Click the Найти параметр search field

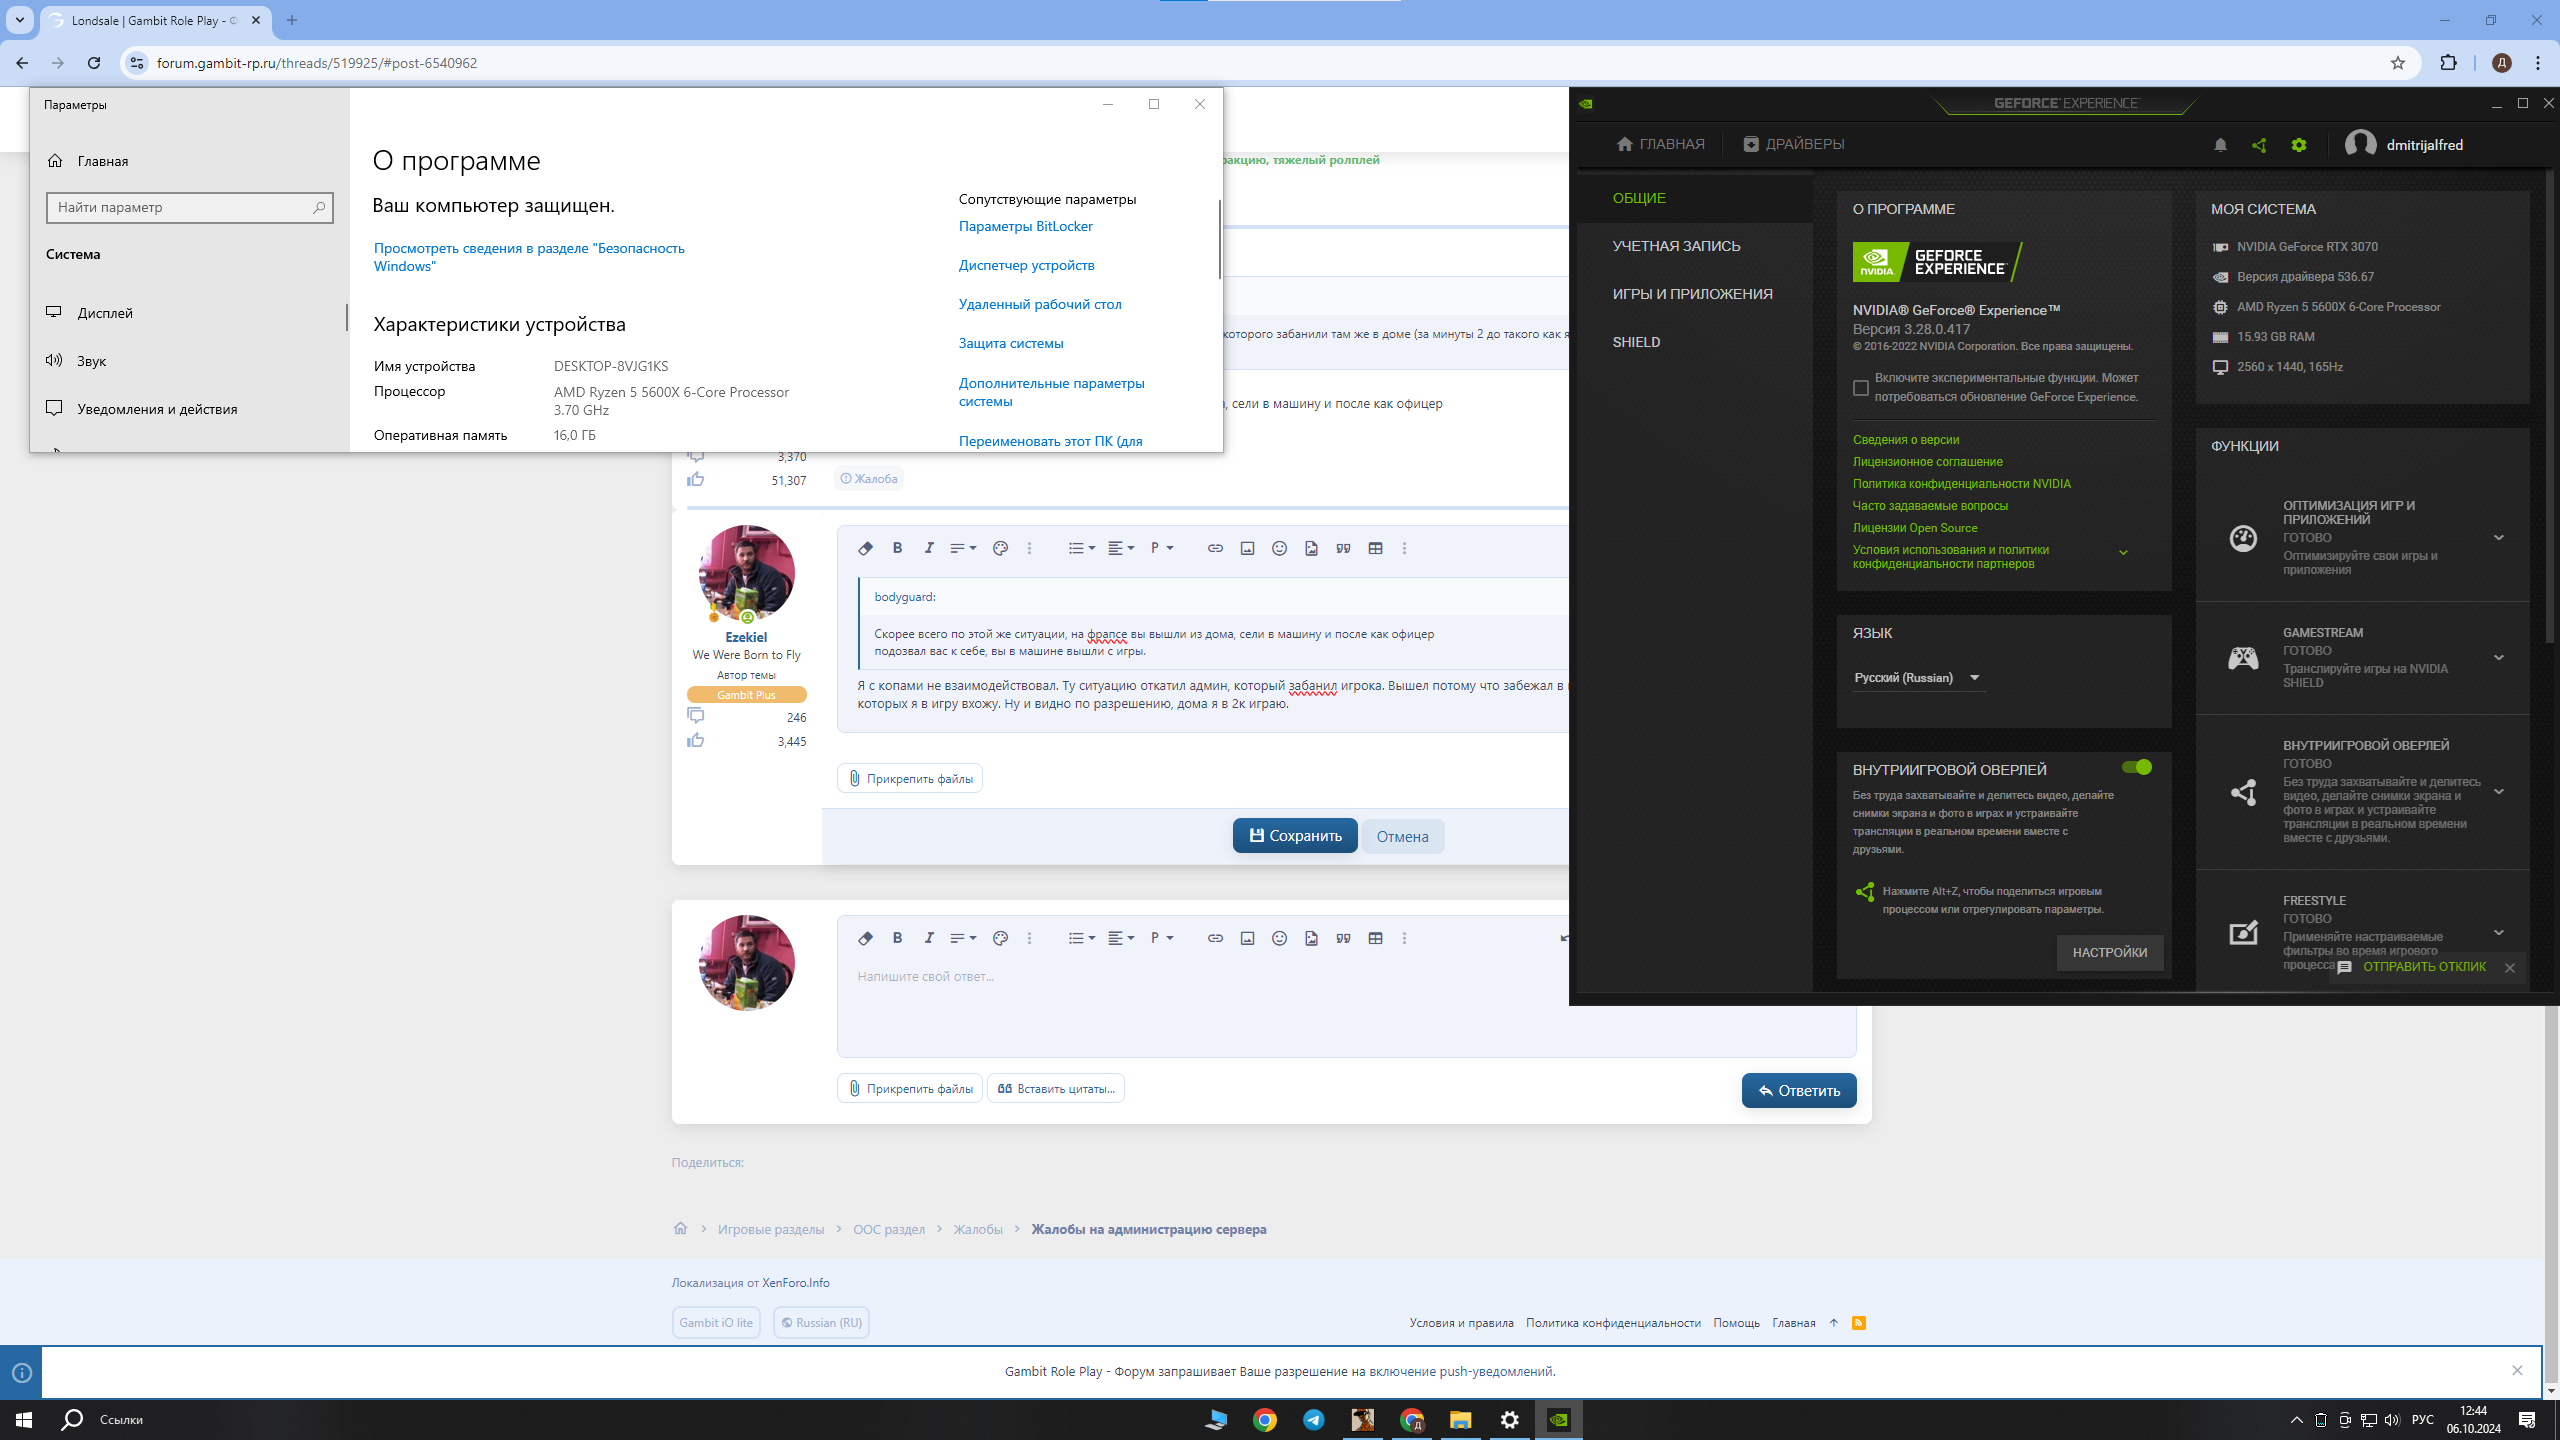point(182,207)
